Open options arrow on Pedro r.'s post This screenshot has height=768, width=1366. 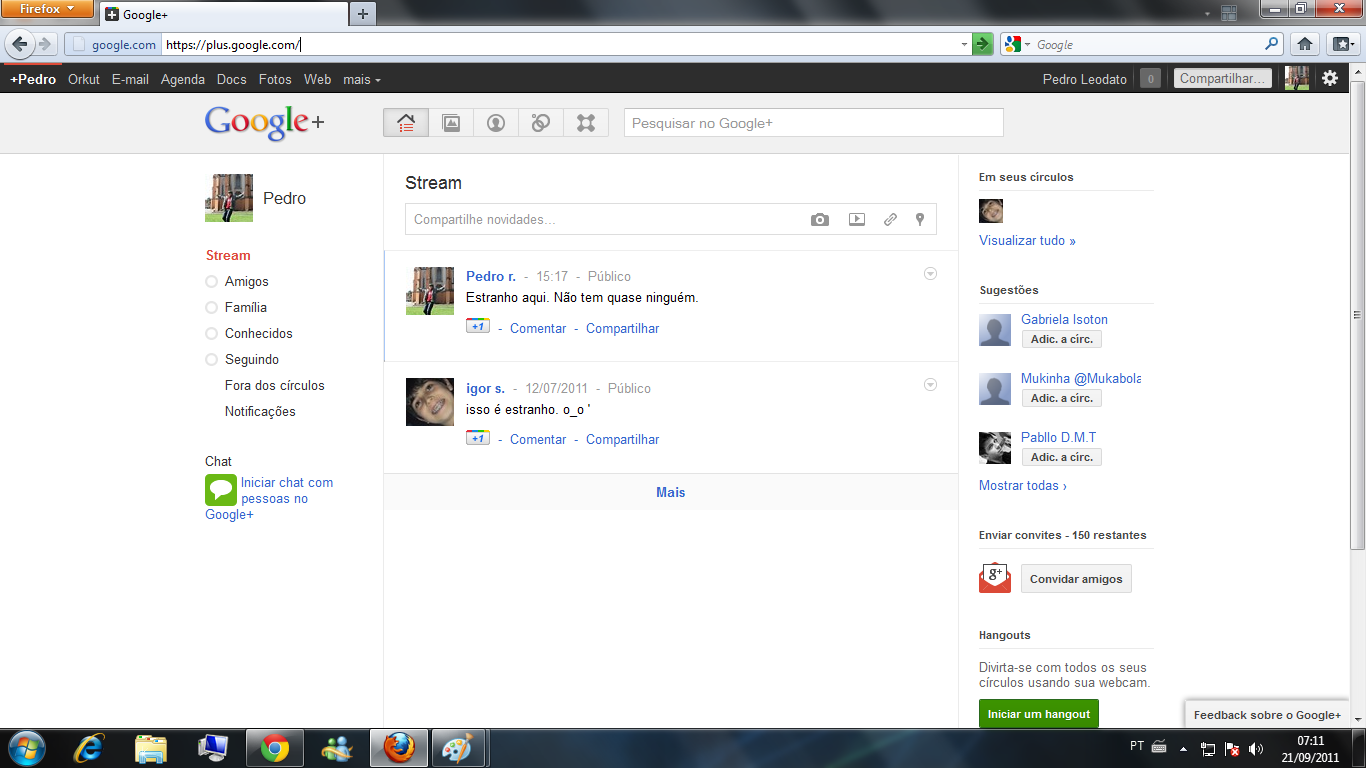[930, 274]
